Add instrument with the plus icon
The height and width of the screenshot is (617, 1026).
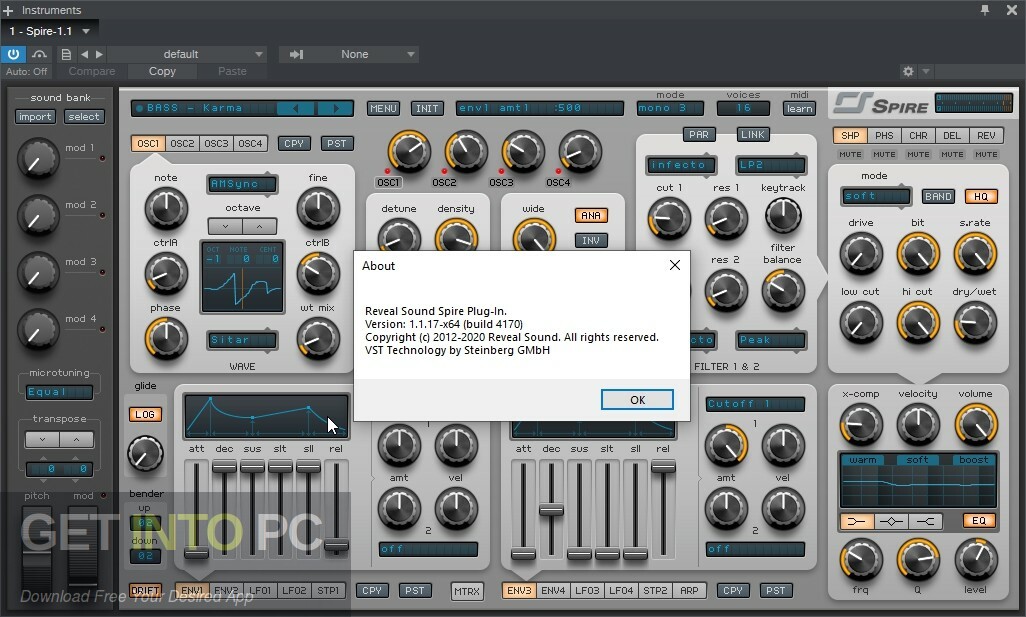pyautogui.click(x=8, y=10)
